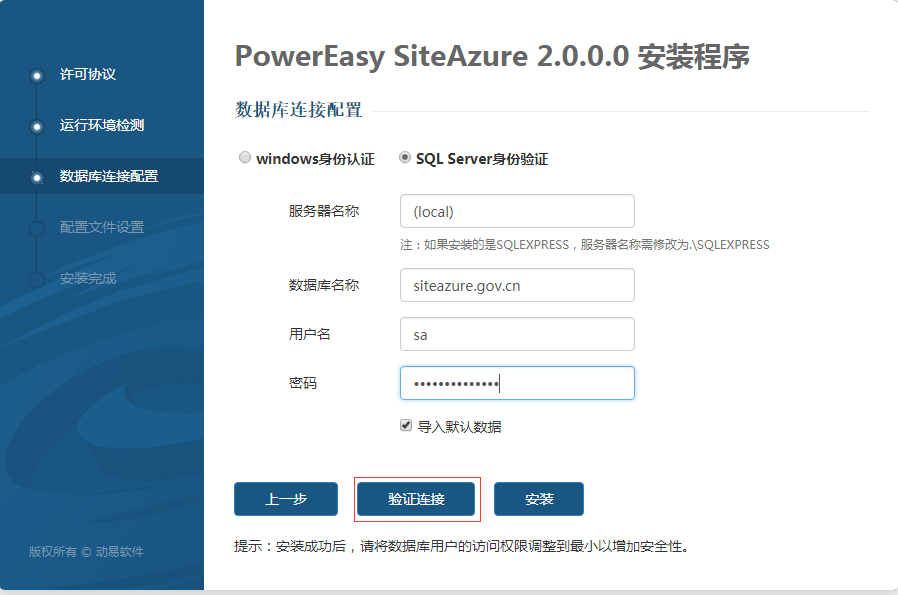
Task: Click the 密码 password field
Action: point(517,383)
